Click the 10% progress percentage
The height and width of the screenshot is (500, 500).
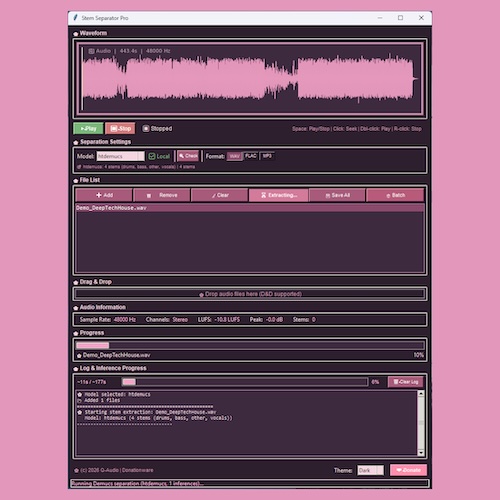pyautogui.click(x=419, y=355)
